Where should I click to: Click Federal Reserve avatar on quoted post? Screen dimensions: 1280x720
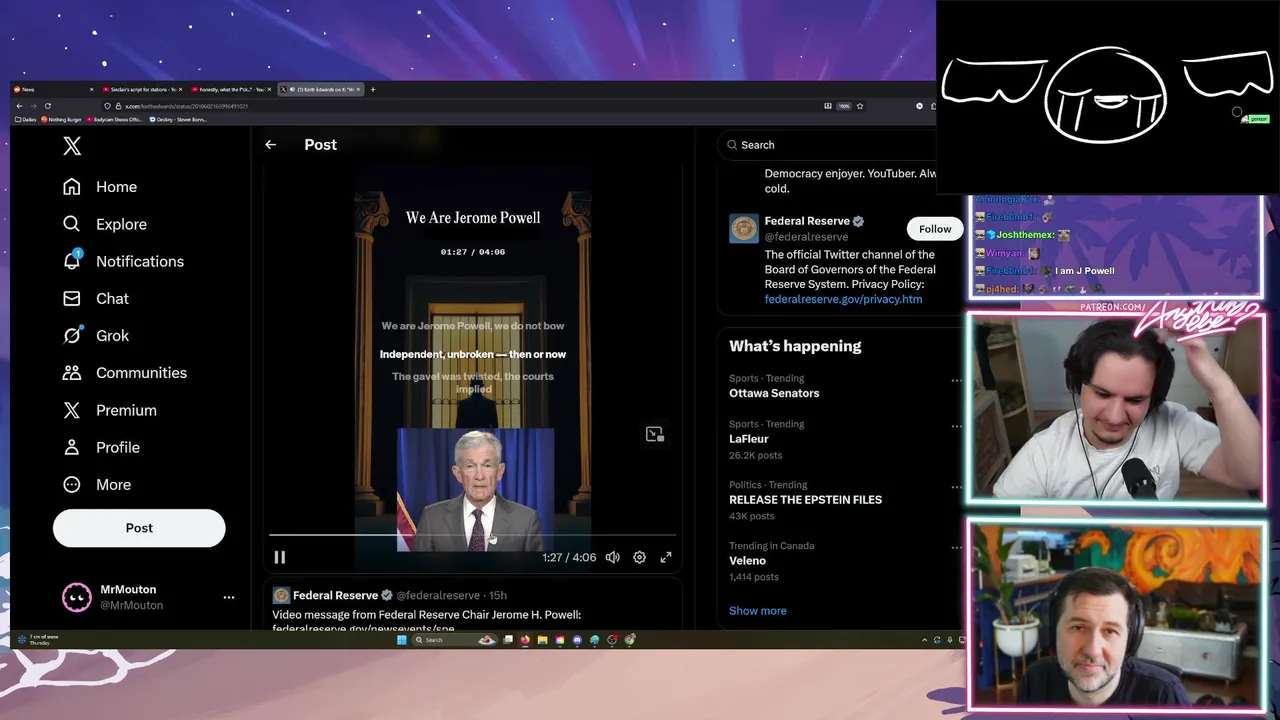[281, 595]
